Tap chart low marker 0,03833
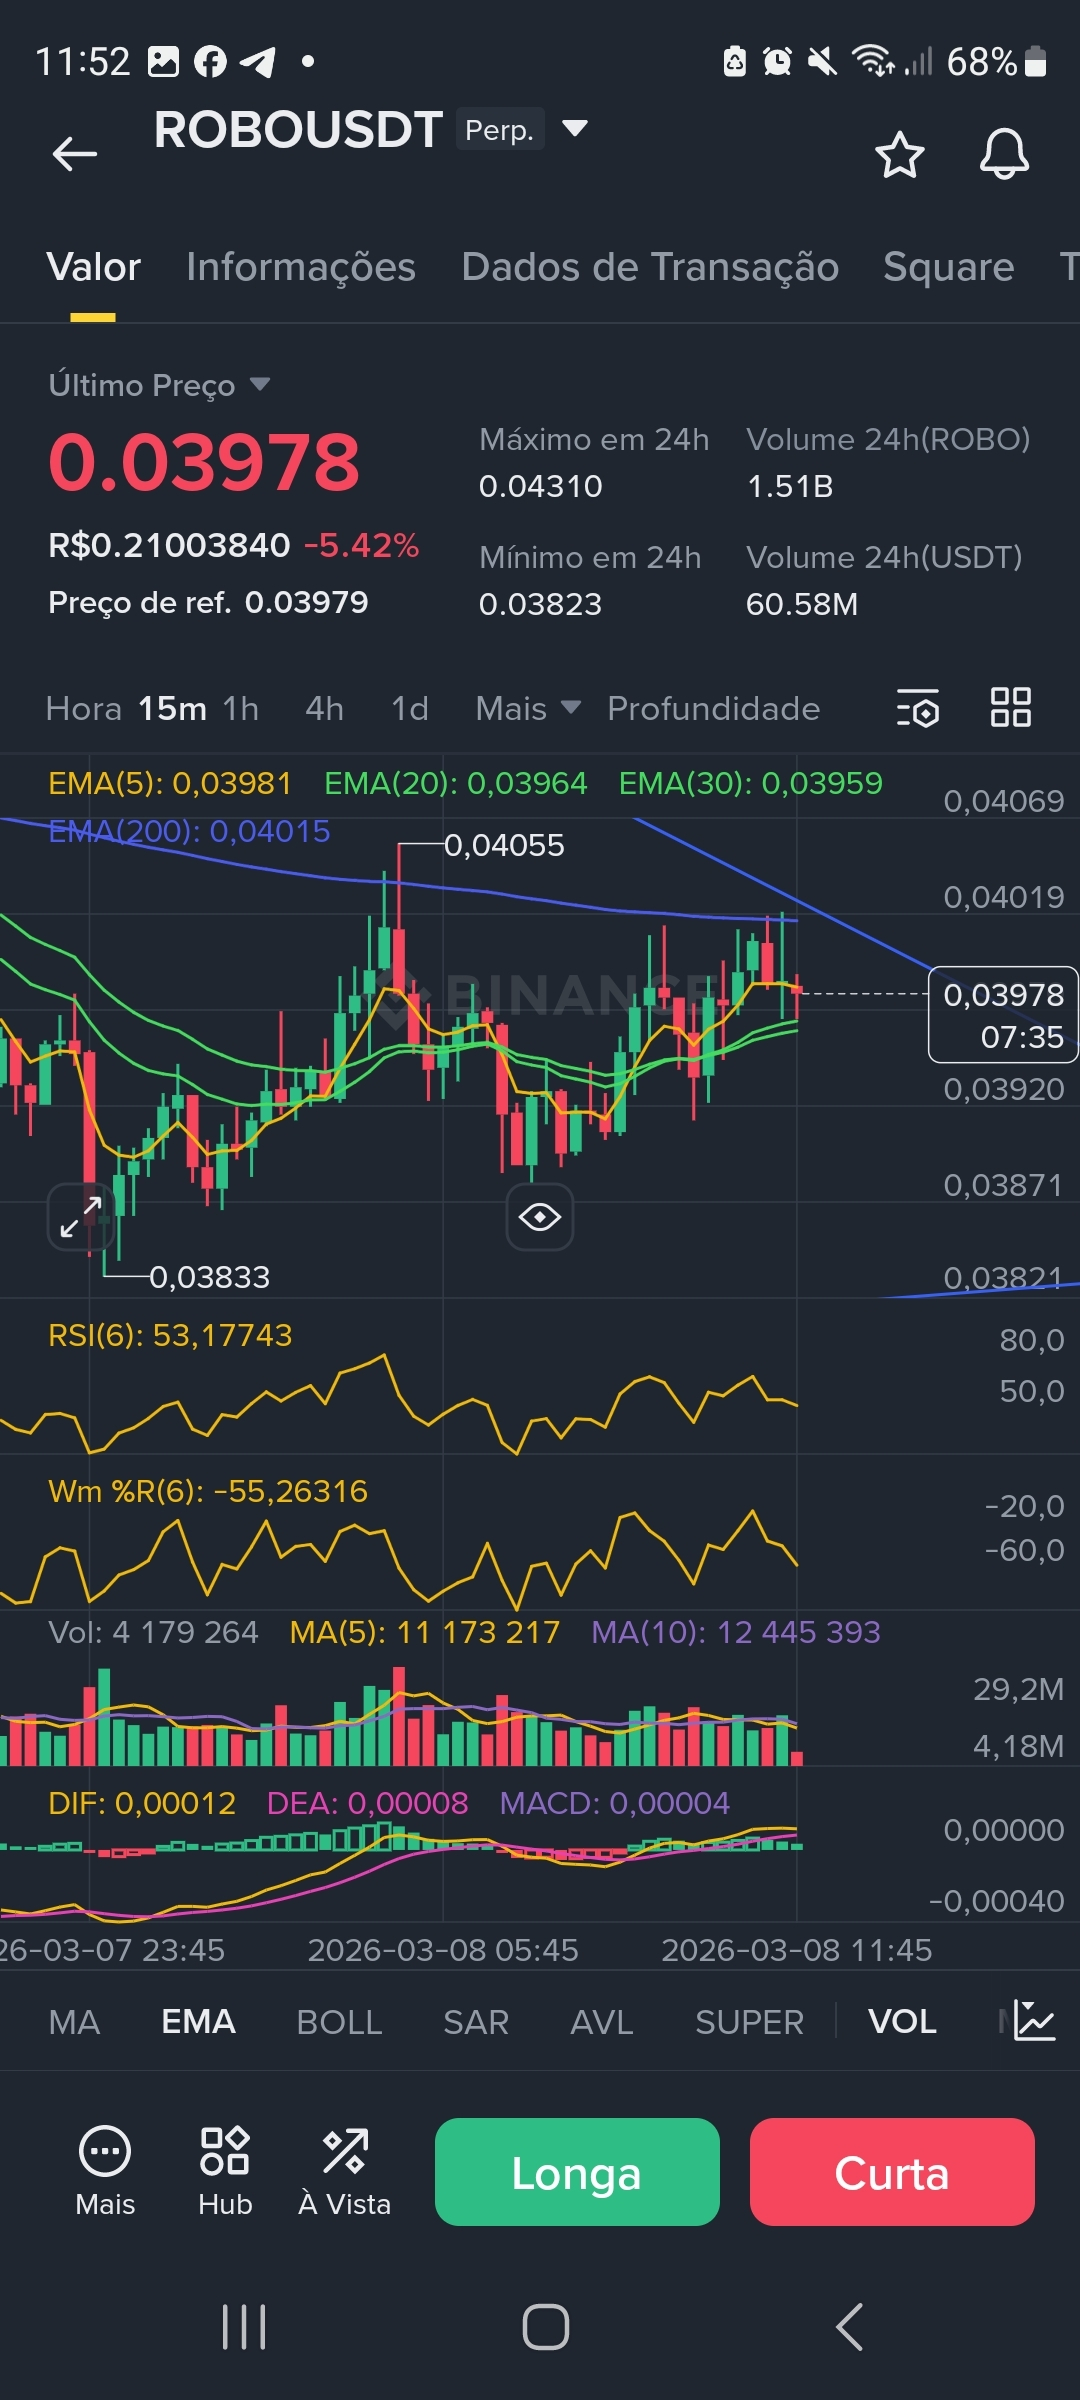1080x2400 pixels. click(x=210, y=1277)
